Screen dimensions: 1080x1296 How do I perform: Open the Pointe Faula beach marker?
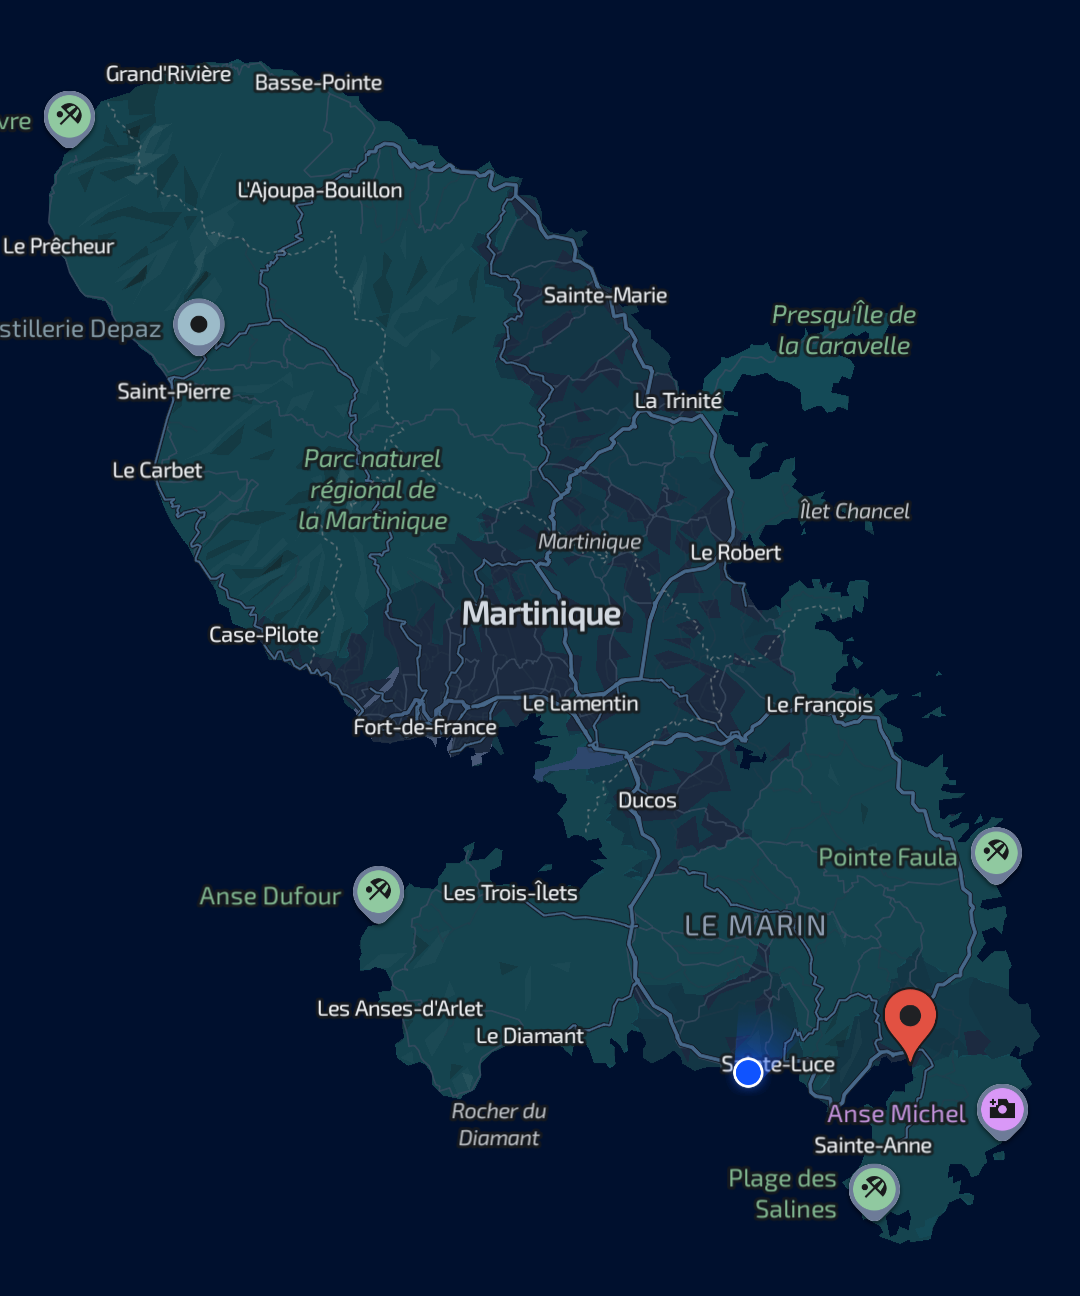(996, 852)
